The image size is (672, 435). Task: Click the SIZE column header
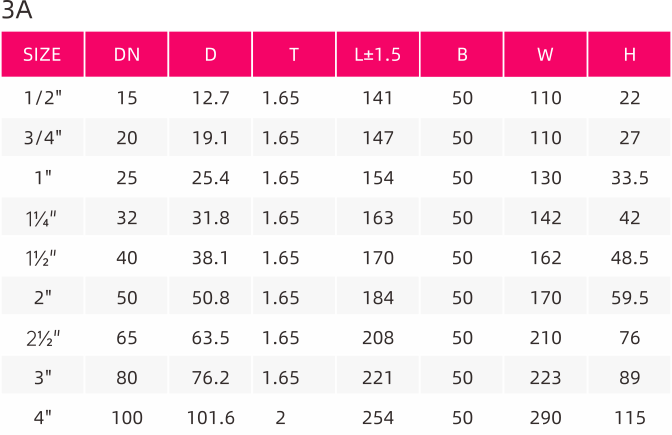(x=42, y=54)
